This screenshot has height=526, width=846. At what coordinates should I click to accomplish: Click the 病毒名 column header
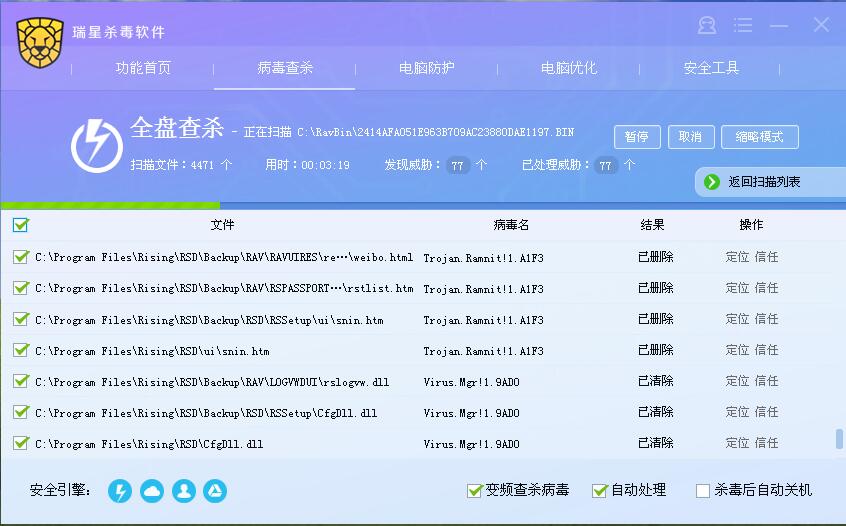[x=511, y=225]
